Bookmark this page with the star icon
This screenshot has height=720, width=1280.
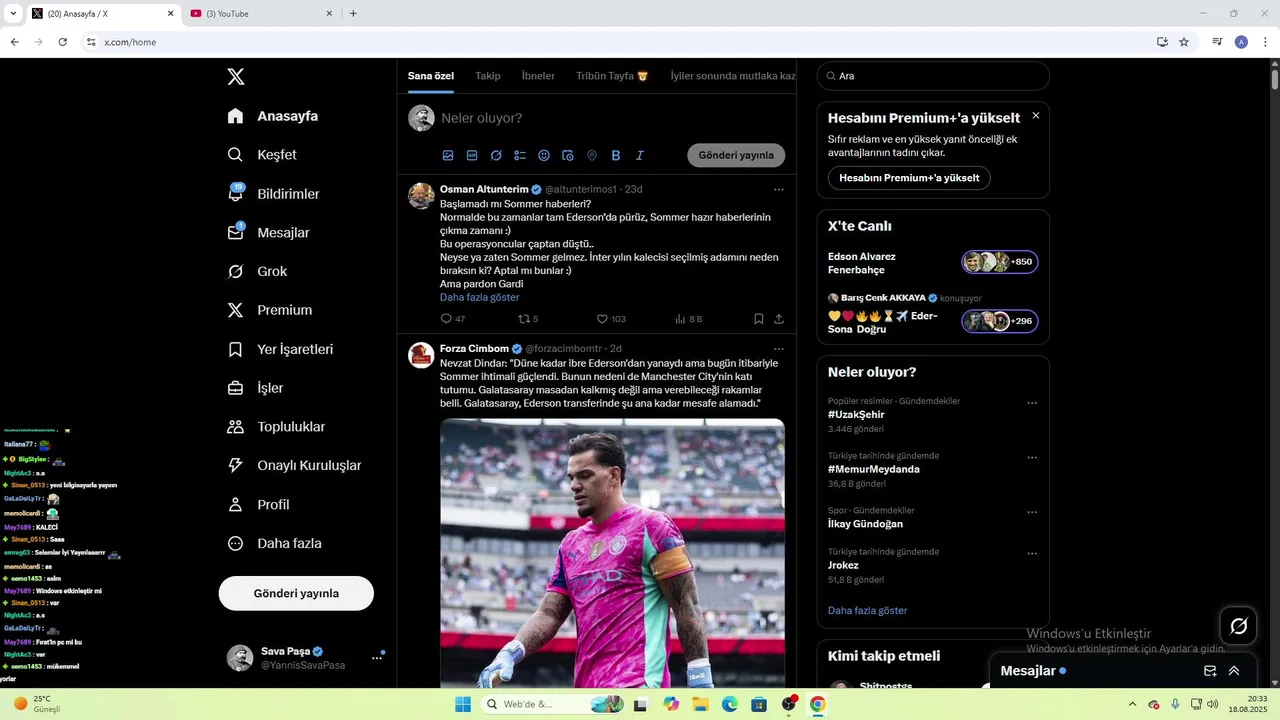click(1184, 42)
